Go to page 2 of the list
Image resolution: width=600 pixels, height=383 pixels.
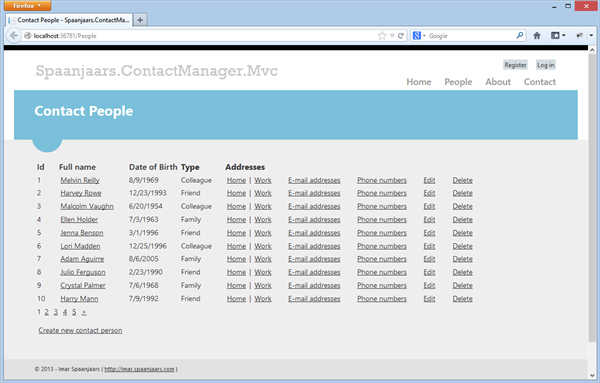pyautogui.click(x=46, y=312)
